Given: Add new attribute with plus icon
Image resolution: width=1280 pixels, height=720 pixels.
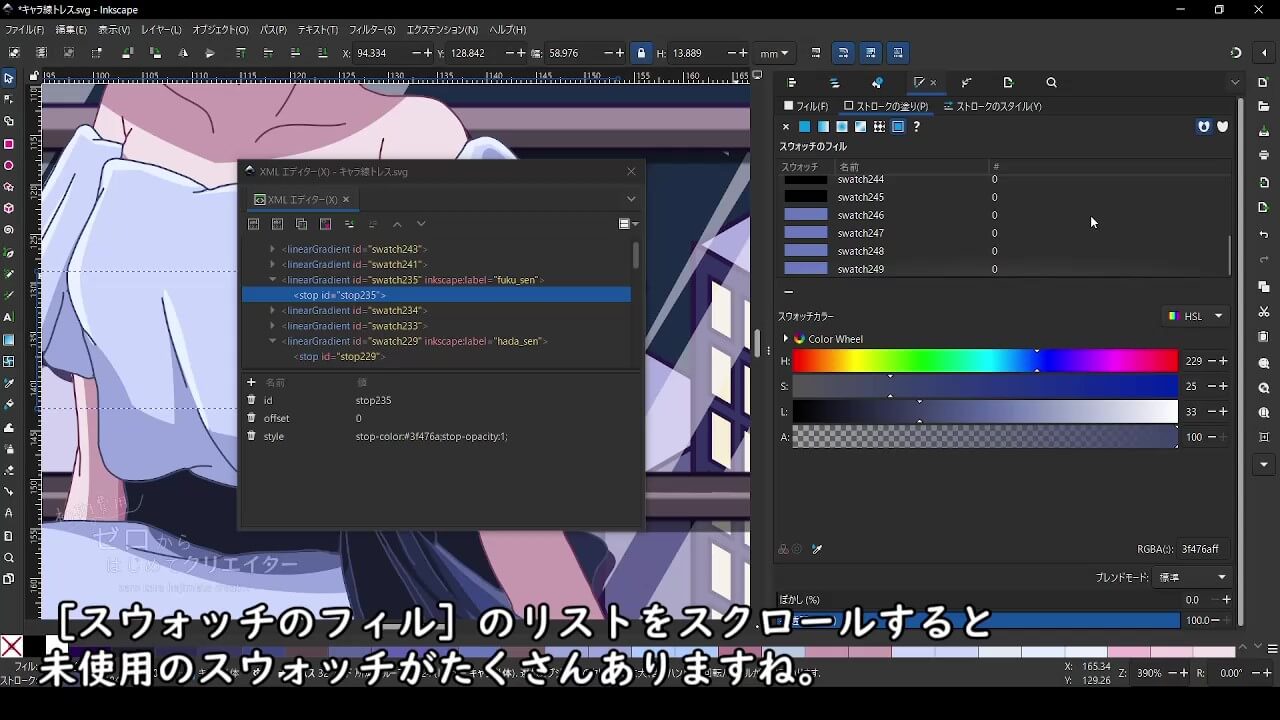Looking at the screenshot, I should 252,382.
